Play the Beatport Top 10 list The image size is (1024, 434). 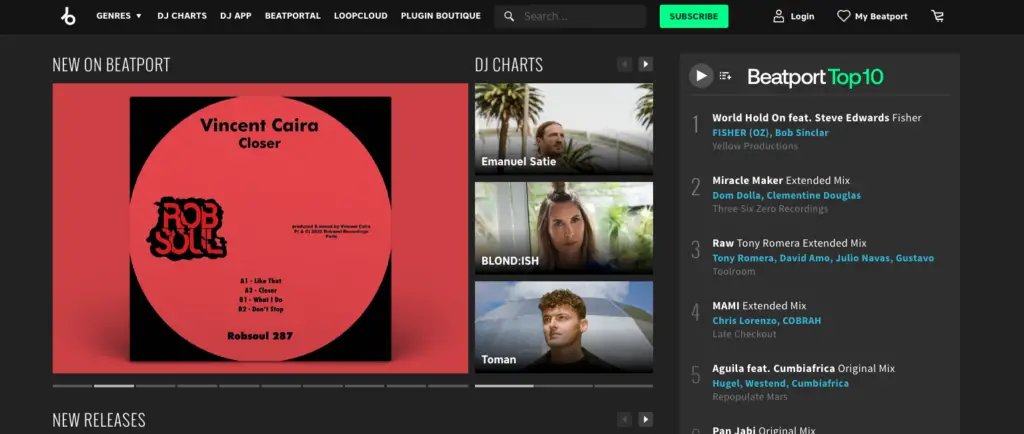[x=701, y=76]
